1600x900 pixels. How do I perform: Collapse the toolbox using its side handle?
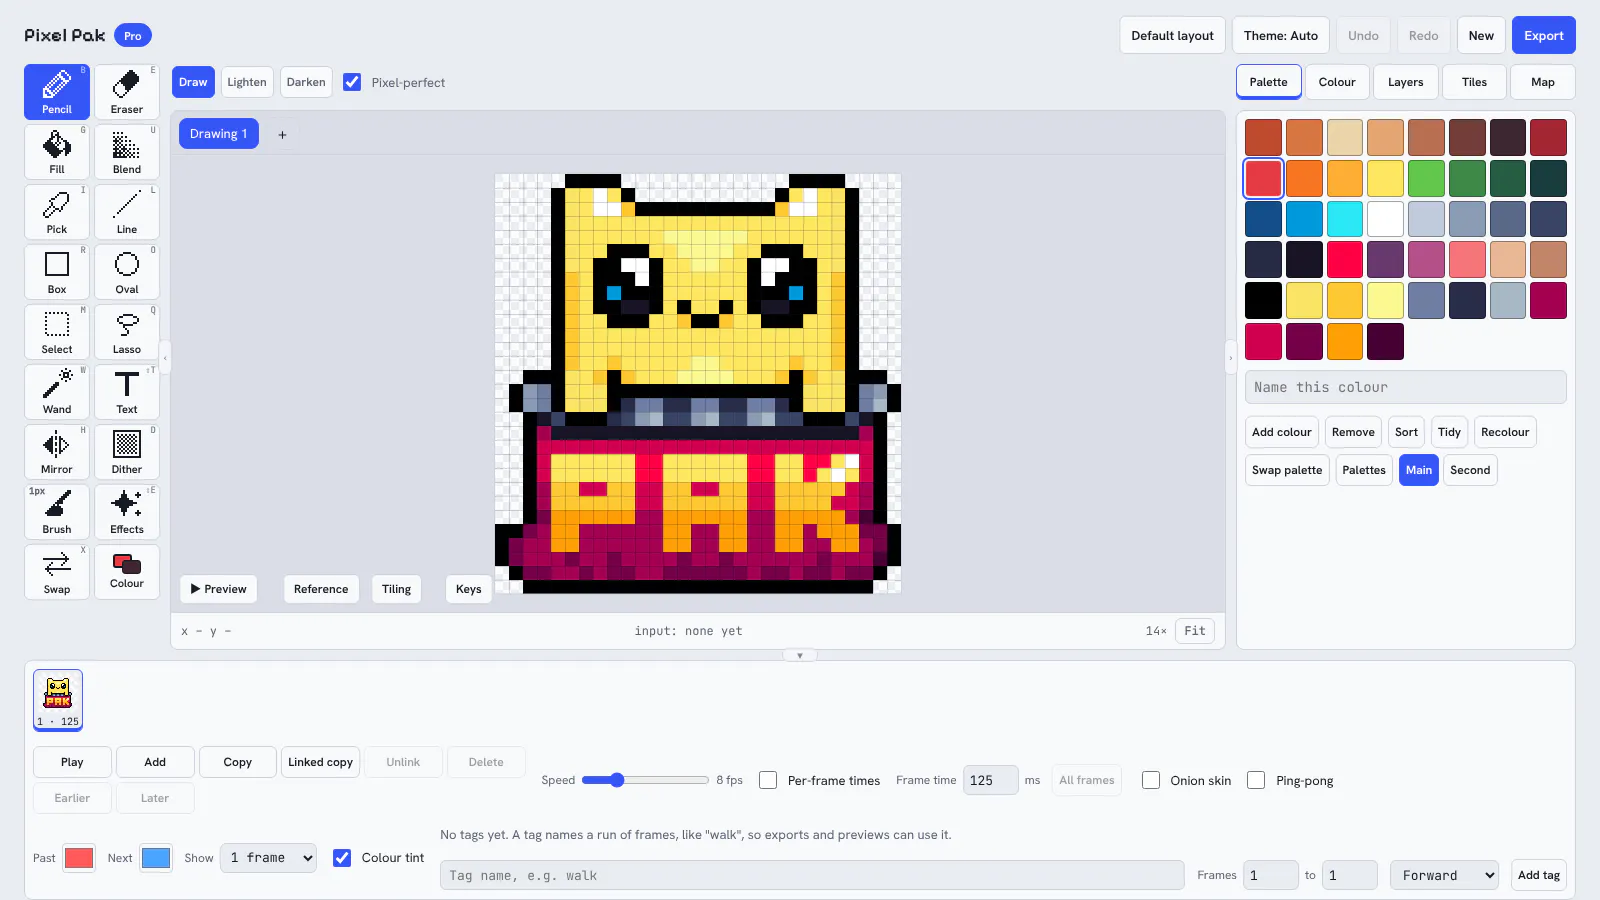[165, 358]
